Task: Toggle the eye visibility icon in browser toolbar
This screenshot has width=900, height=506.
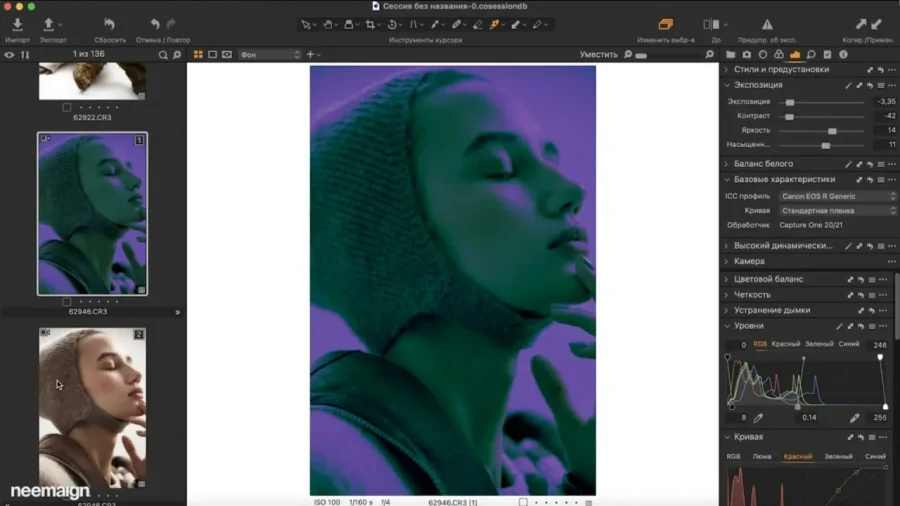Action: 9,55
